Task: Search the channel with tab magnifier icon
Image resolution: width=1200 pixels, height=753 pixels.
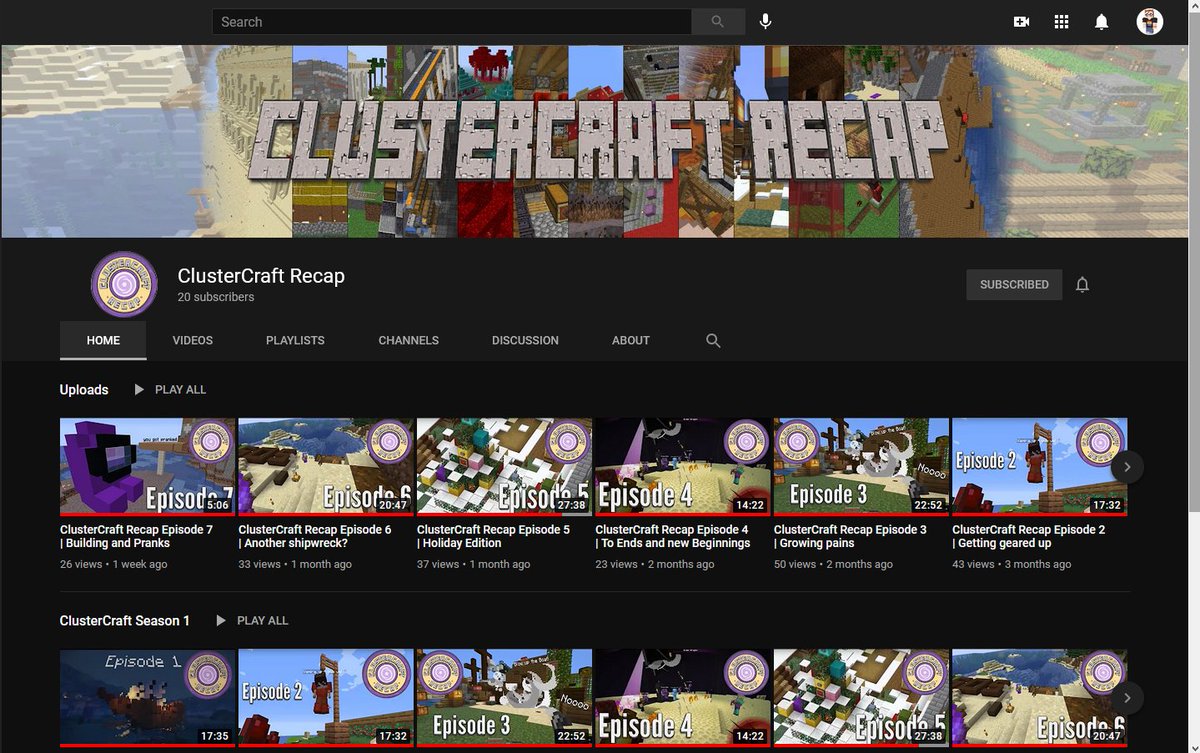Action: (x=713, y=340)
